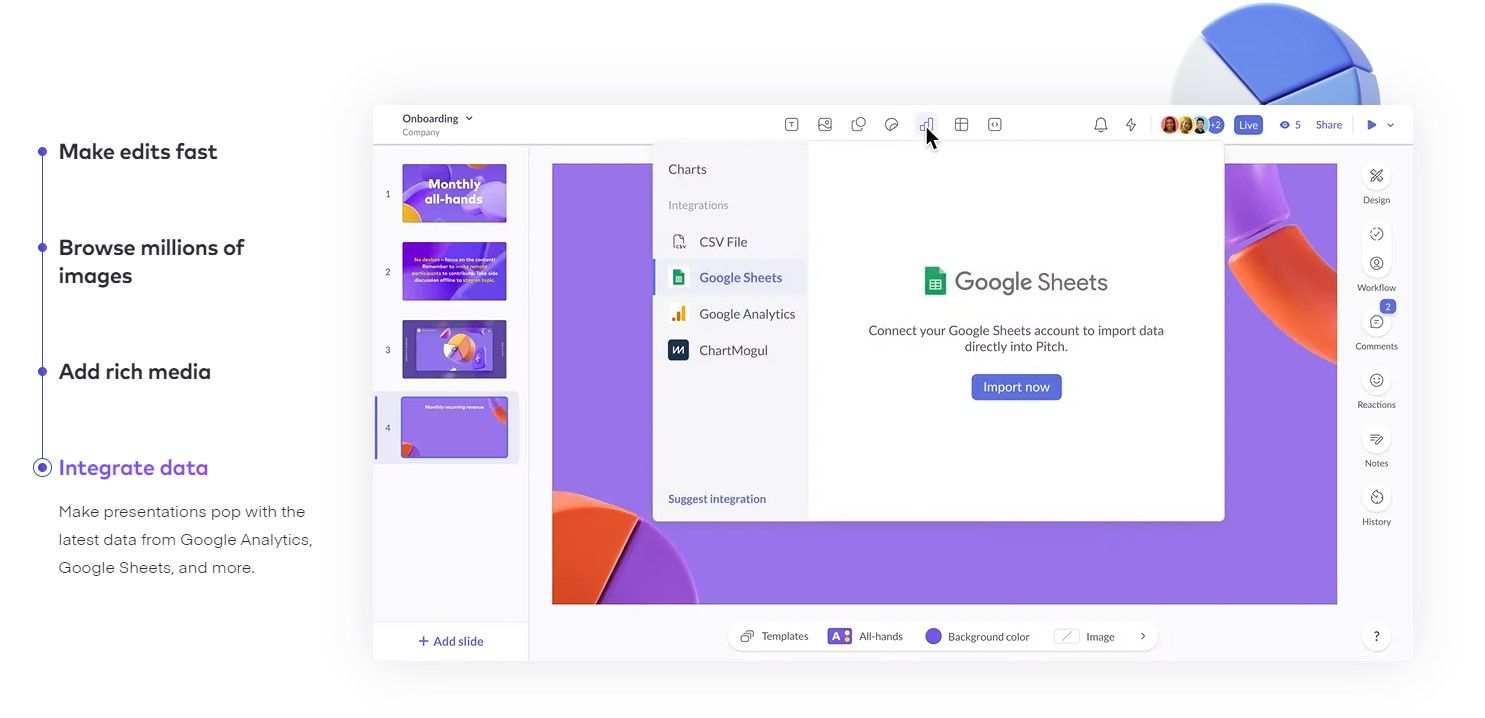The width and height of the screenshot is (1485, 718).
Task: Open the Notes panel
Action: click(1376, 446)
